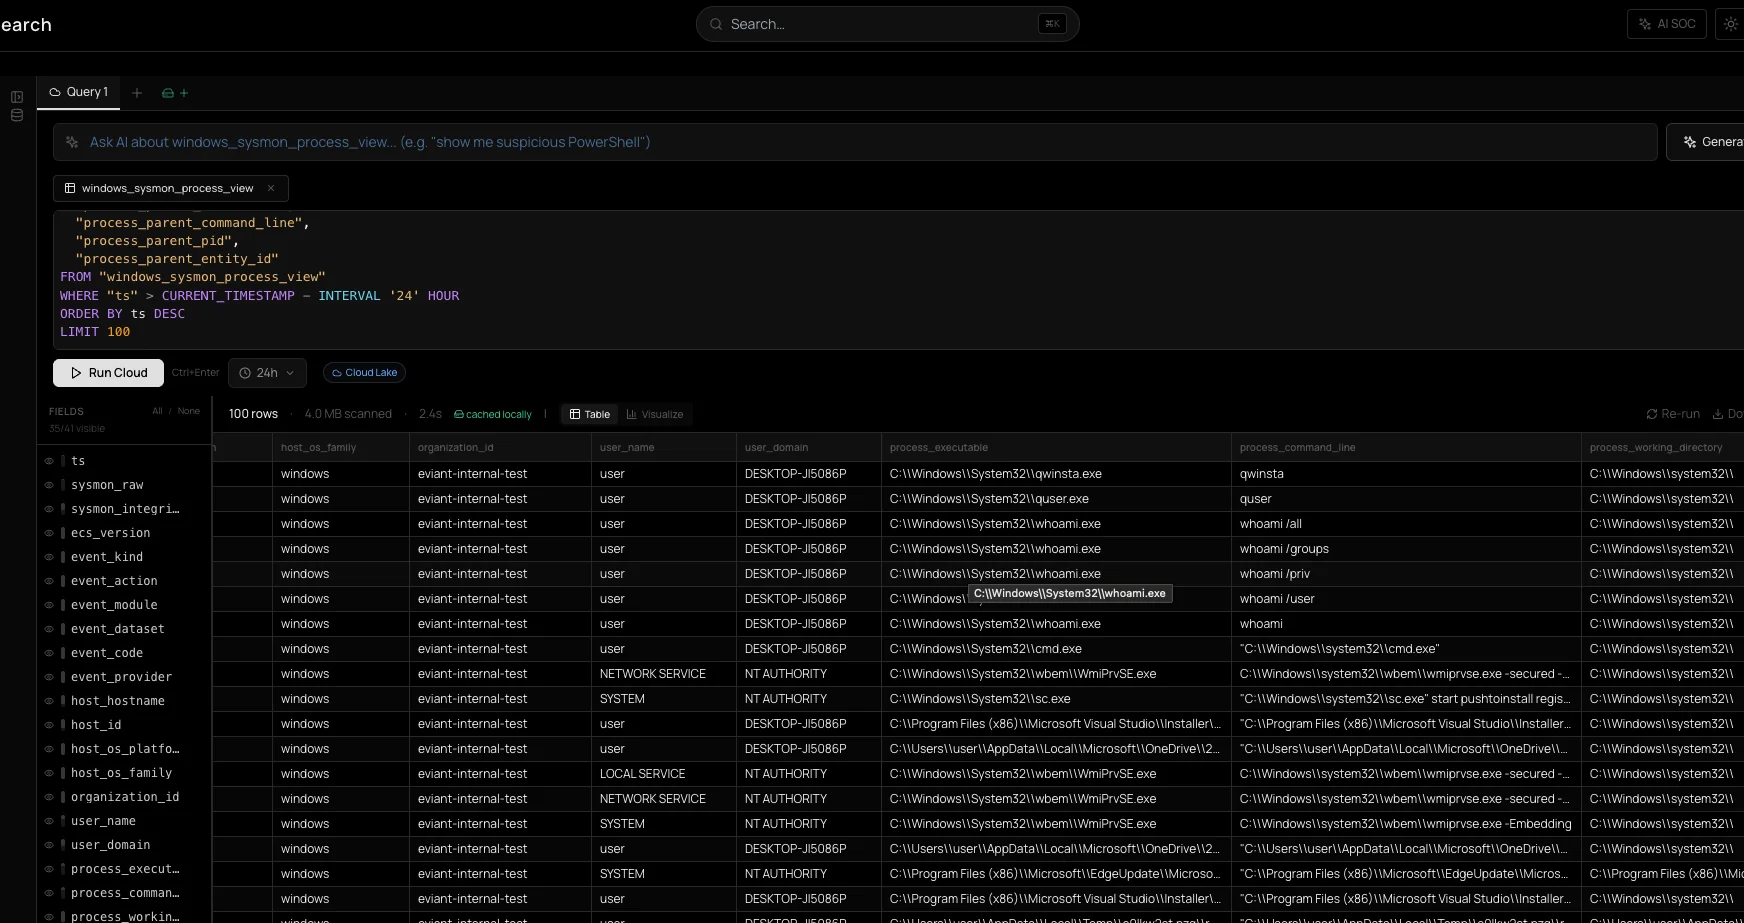Toggle visibility of sysmon_raw field

click(49, 485)
